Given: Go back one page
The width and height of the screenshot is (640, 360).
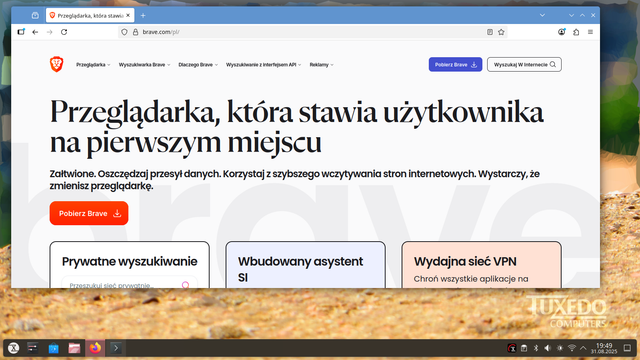Looking at the screenshot, I should tap(35, 32).
